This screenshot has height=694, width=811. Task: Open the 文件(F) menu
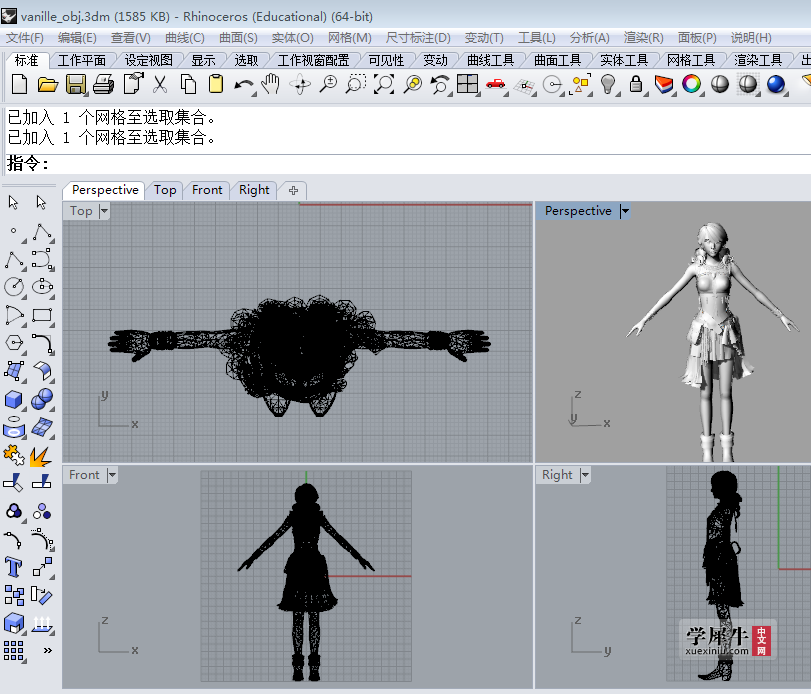point(25,38)
